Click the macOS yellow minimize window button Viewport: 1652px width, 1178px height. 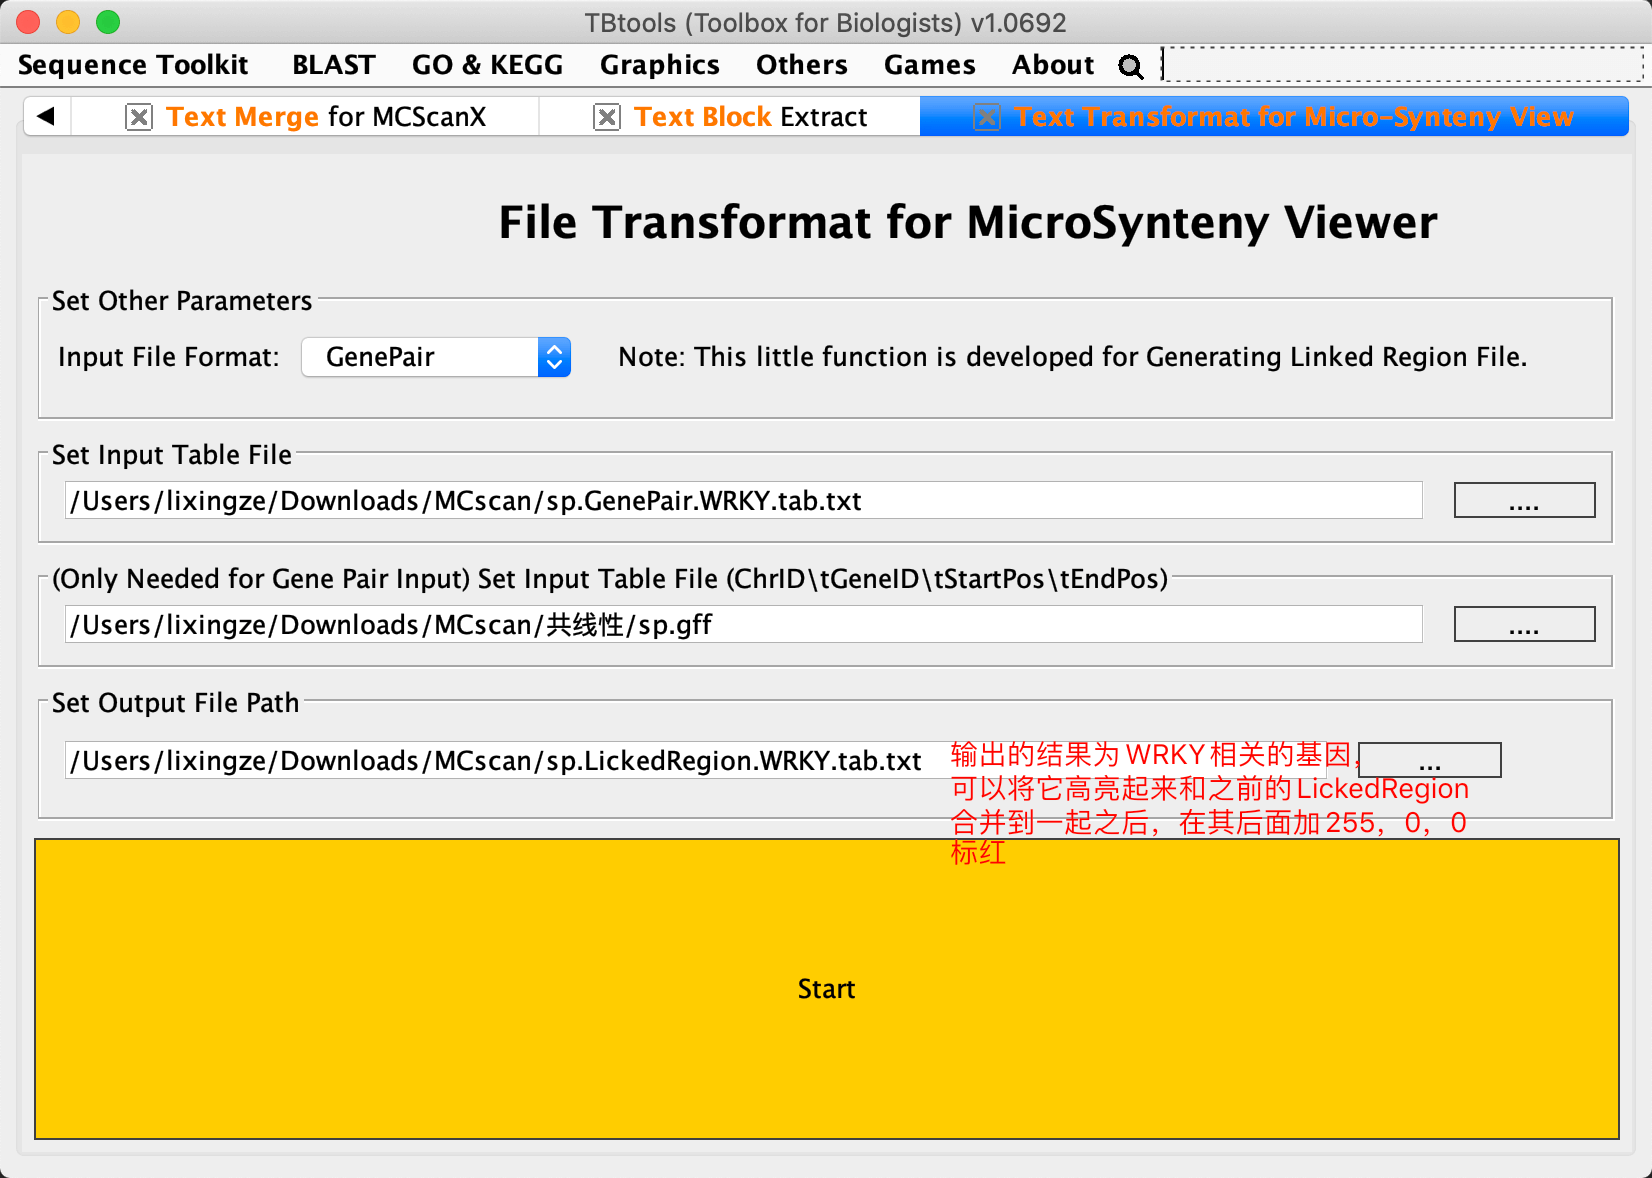[68, 22]
